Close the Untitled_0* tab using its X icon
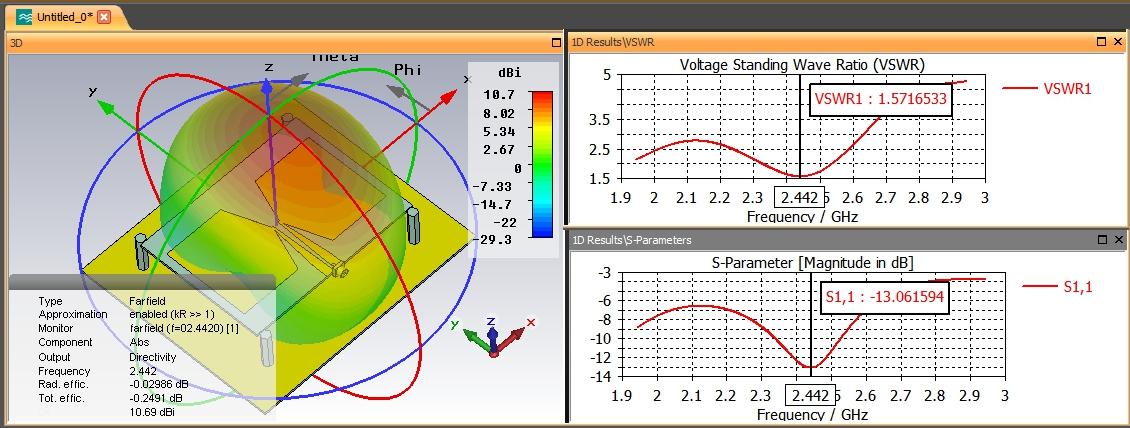 [104, 17]
